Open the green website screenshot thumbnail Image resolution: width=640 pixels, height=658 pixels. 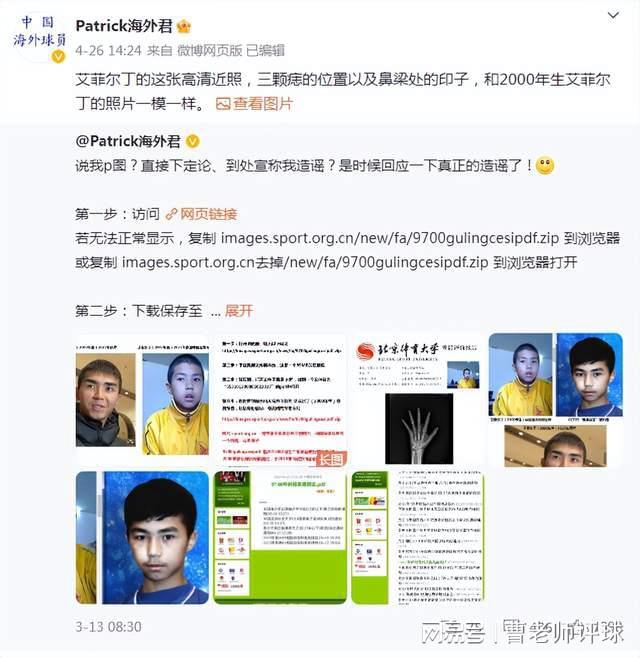pos(280,538)
